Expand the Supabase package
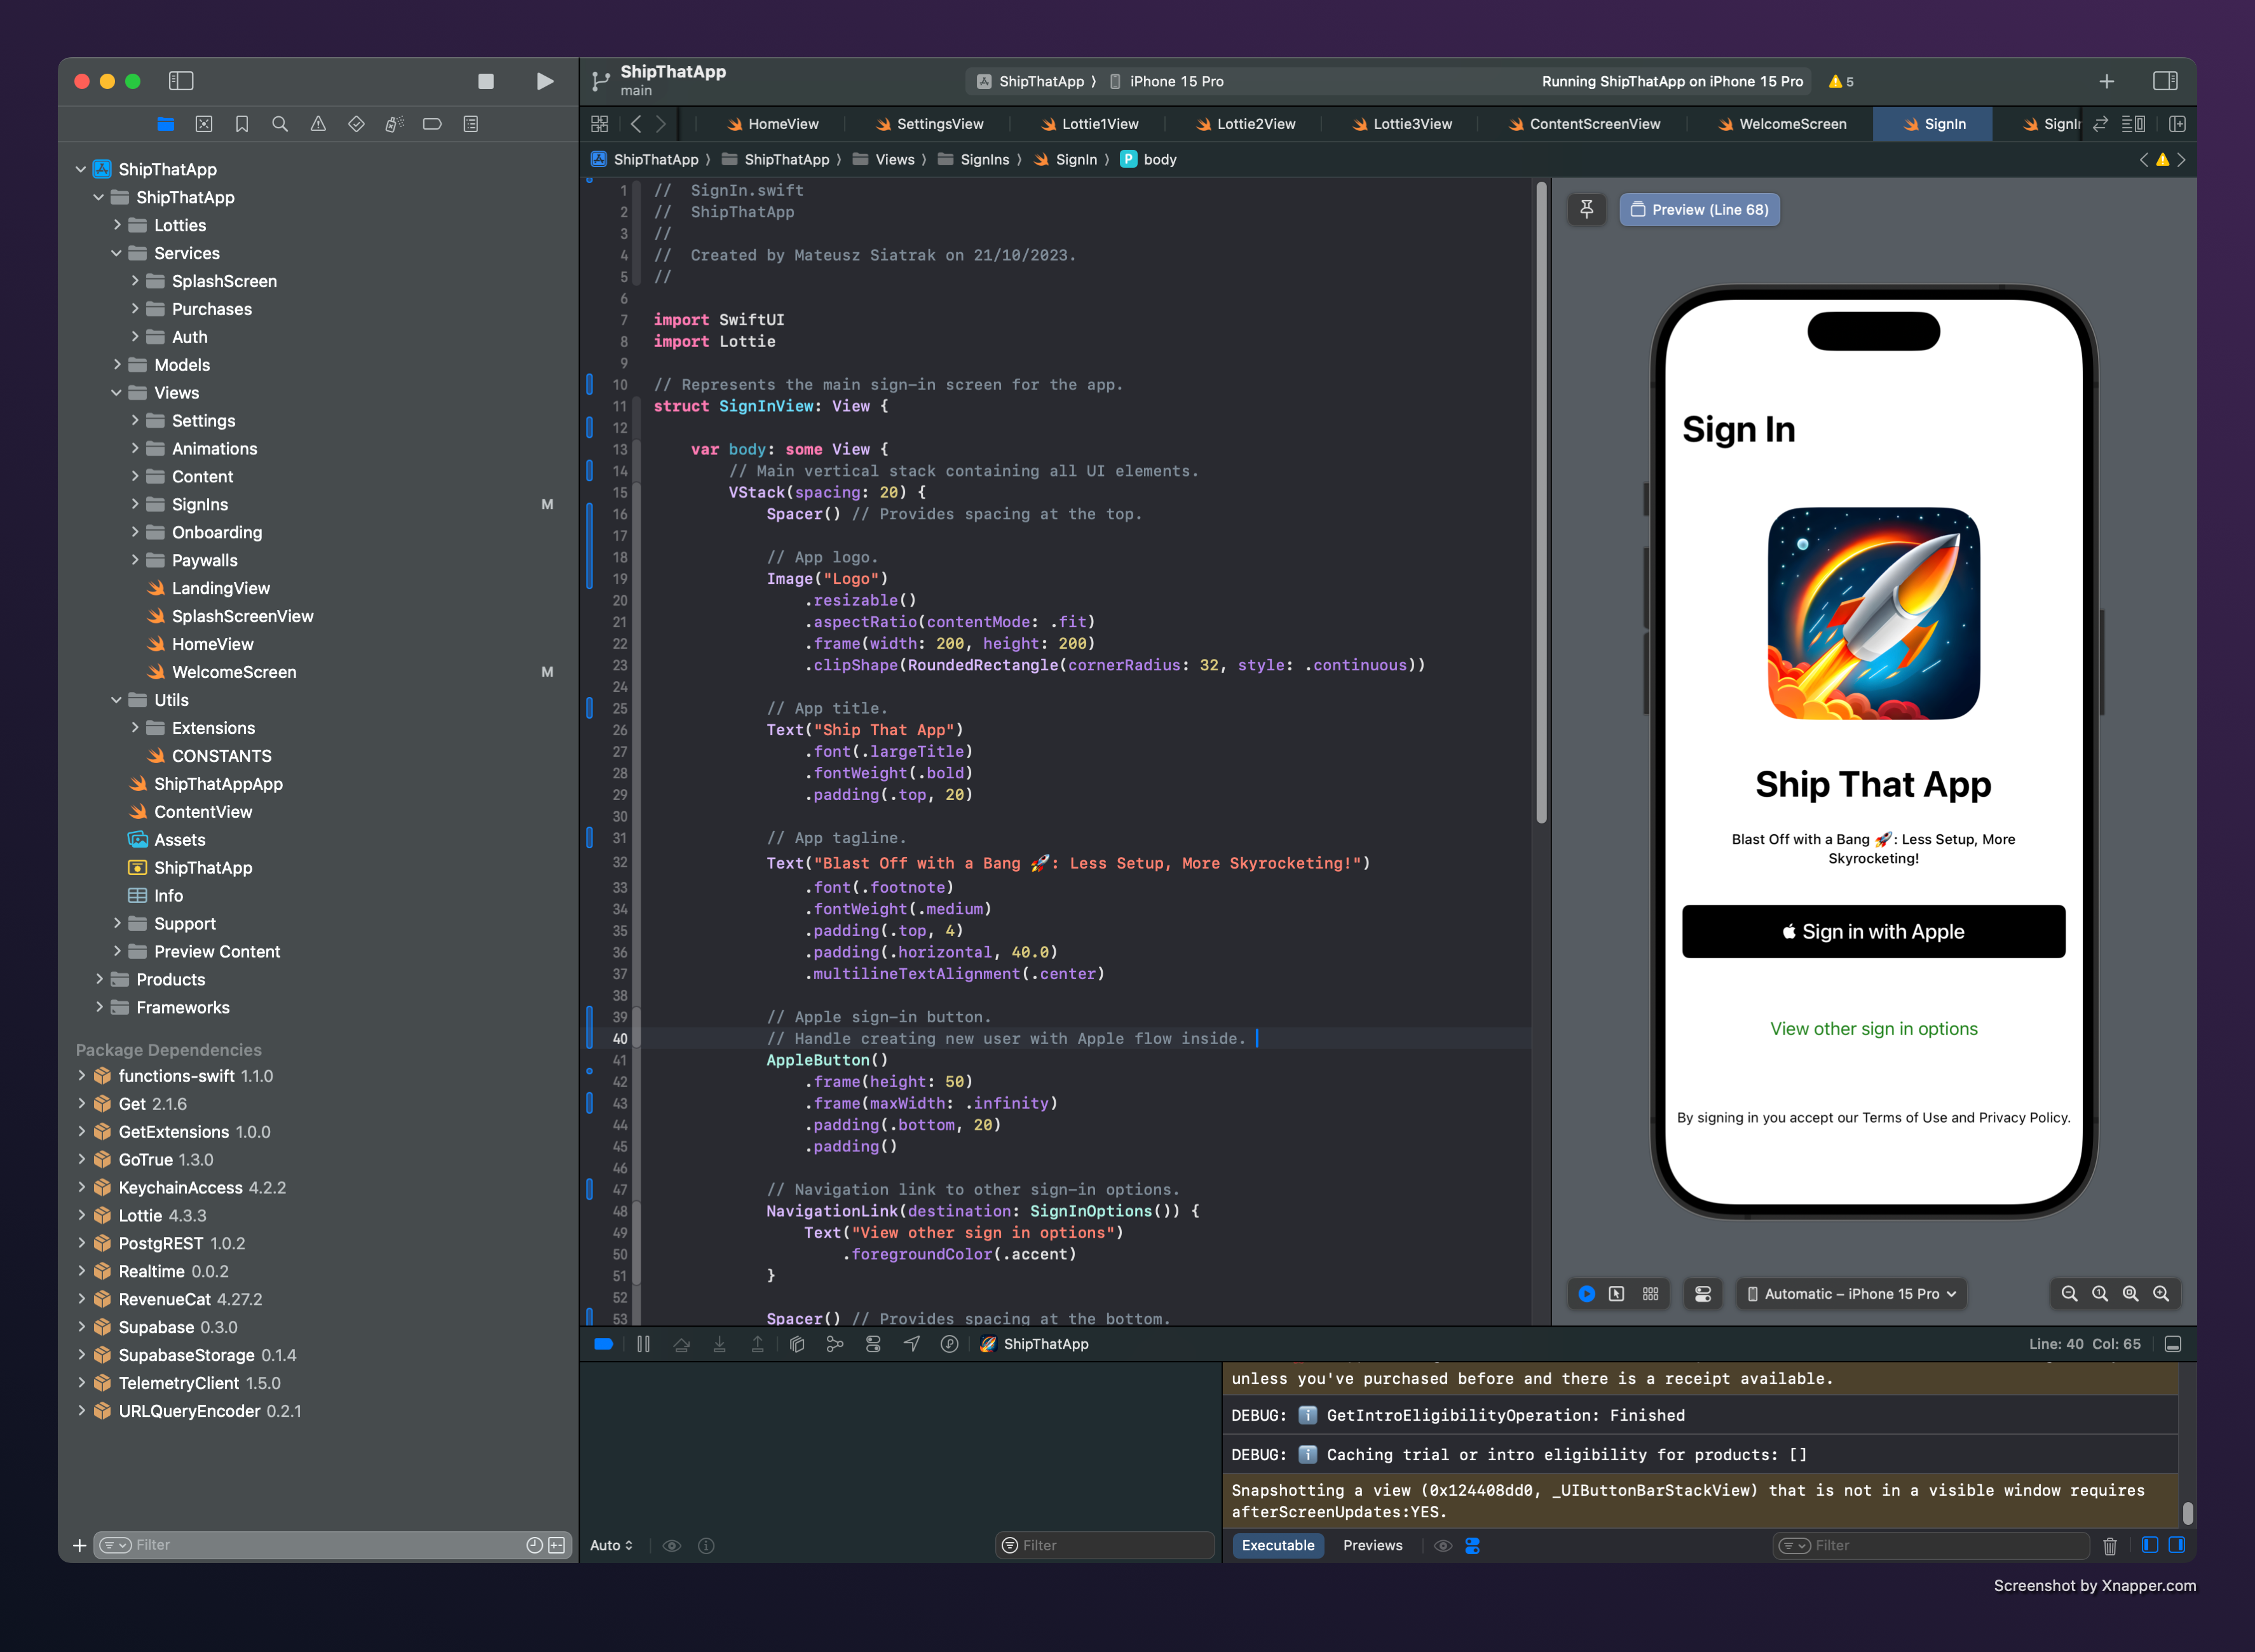Viewport: 2255px width, 1652px height. 82,1327
